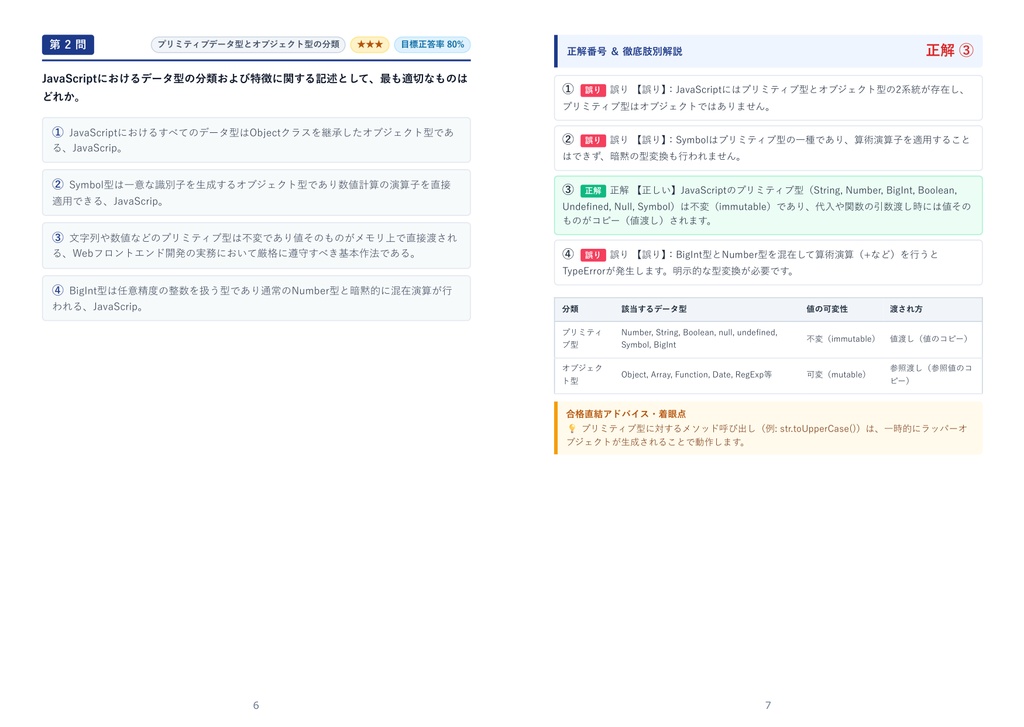Click the 合格直結アドバイス・着眼点 heading

pyautogui.click(x=626, y=413)
